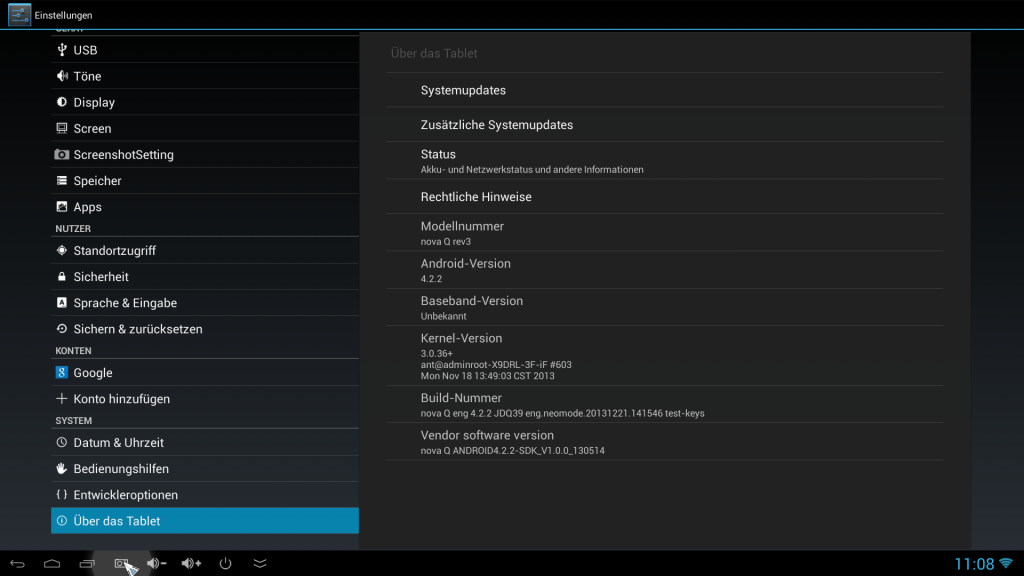Tap the clock icon beside Datum & Uhrzeit
This screenshot has height=576, width=1024.
62,442
